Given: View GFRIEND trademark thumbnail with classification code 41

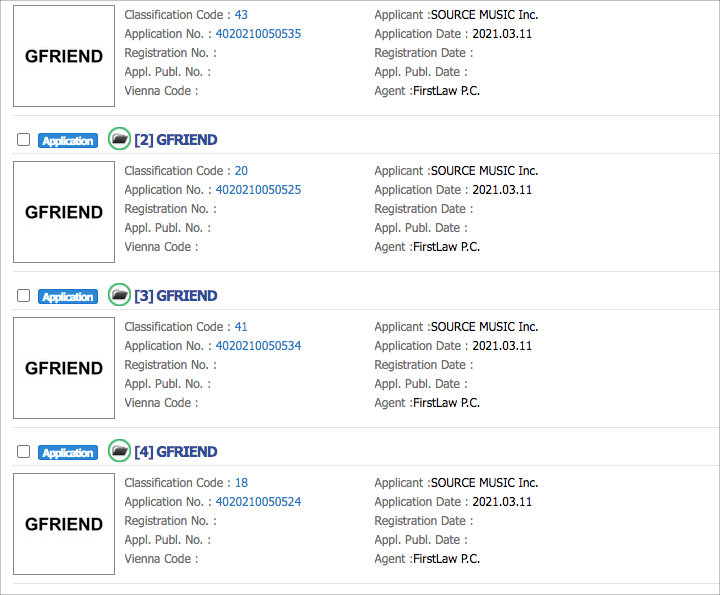Looking at the screenshot, I should [64, 368].
